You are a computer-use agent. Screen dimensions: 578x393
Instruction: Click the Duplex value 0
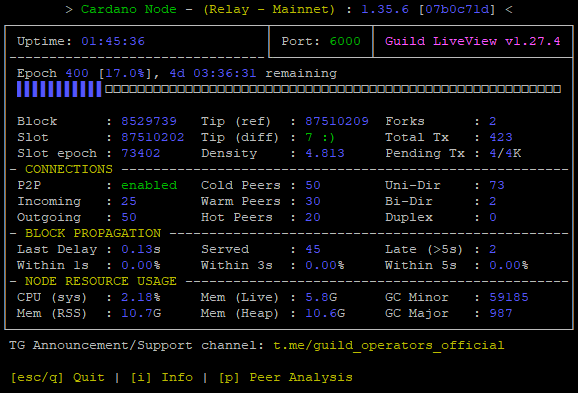click(493, 217)
